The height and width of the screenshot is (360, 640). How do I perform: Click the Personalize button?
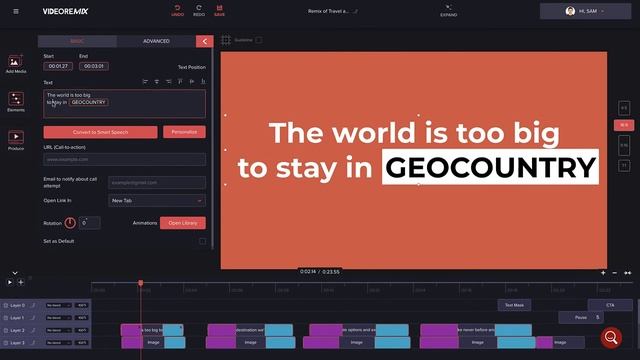click(x=184, y=132)
